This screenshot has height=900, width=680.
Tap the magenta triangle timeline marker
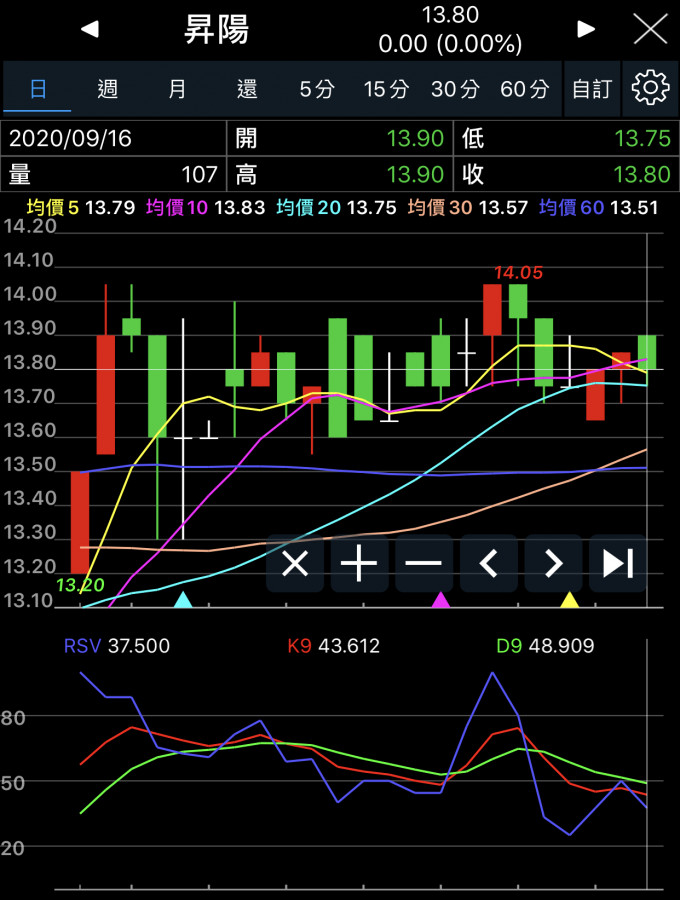pos(440,600)
